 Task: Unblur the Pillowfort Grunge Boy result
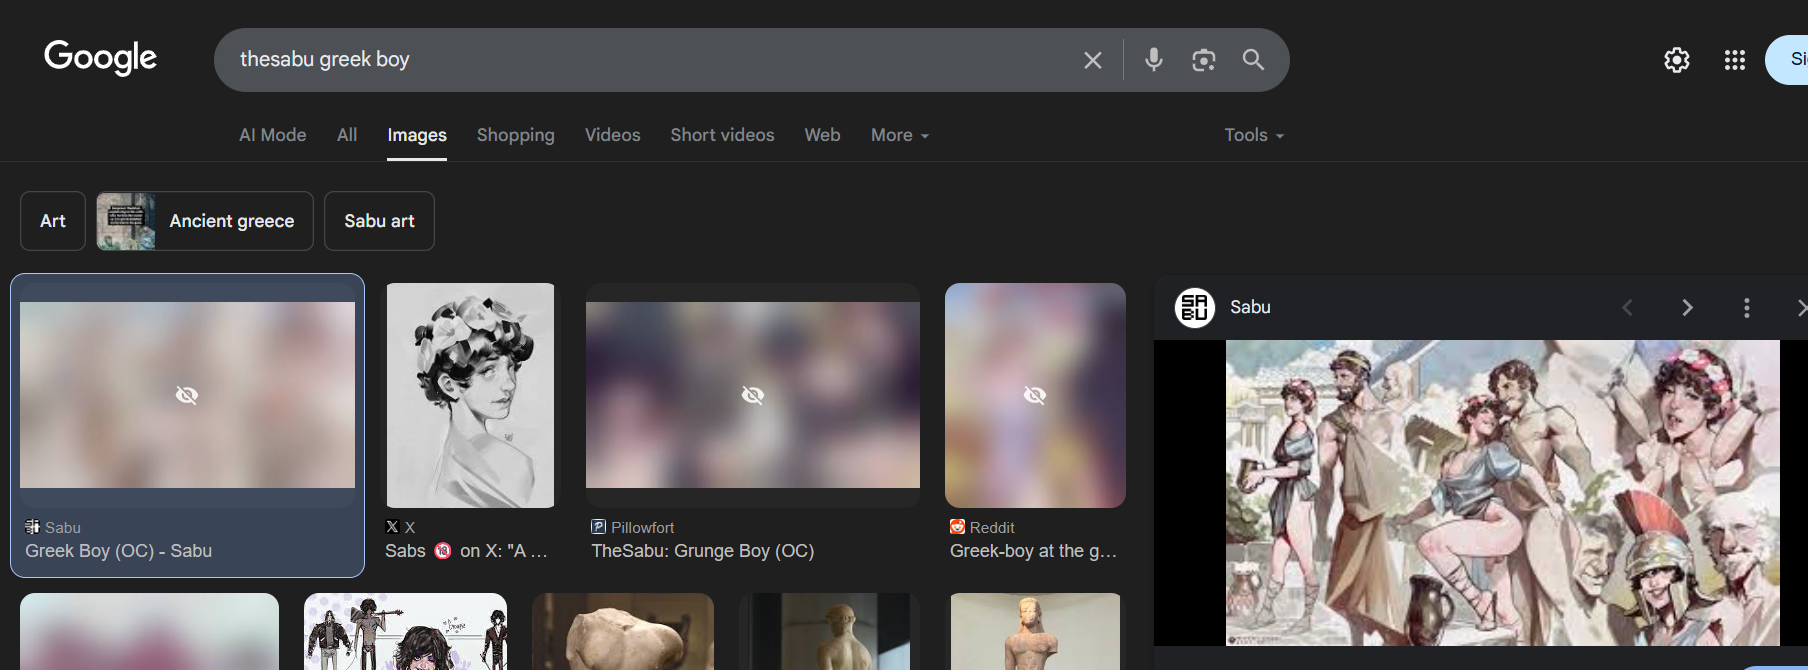click(x=752, y=395)
